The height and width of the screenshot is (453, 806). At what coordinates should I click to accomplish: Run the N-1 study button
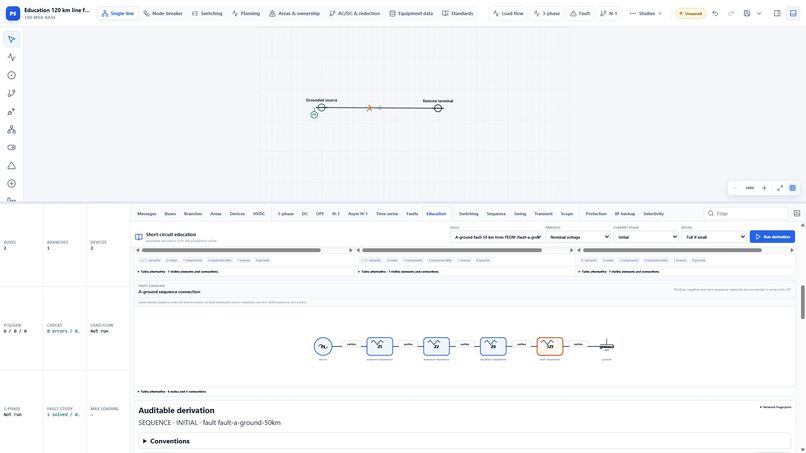pos(609,13)
